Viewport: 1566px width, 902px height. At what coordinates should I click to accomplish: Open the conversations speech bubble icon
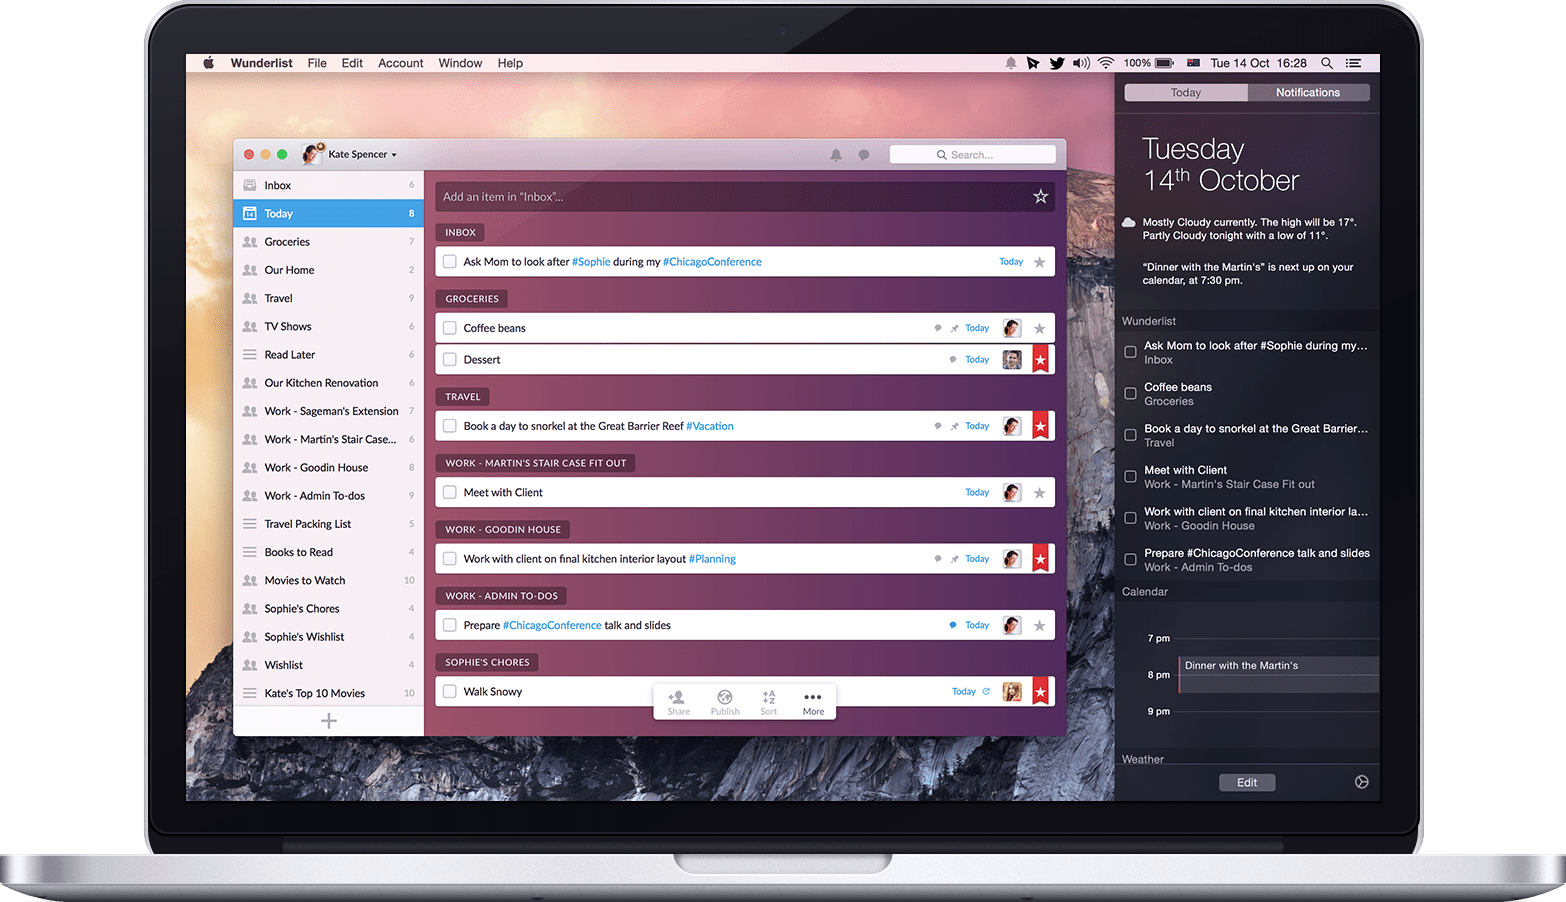[864, 155]
